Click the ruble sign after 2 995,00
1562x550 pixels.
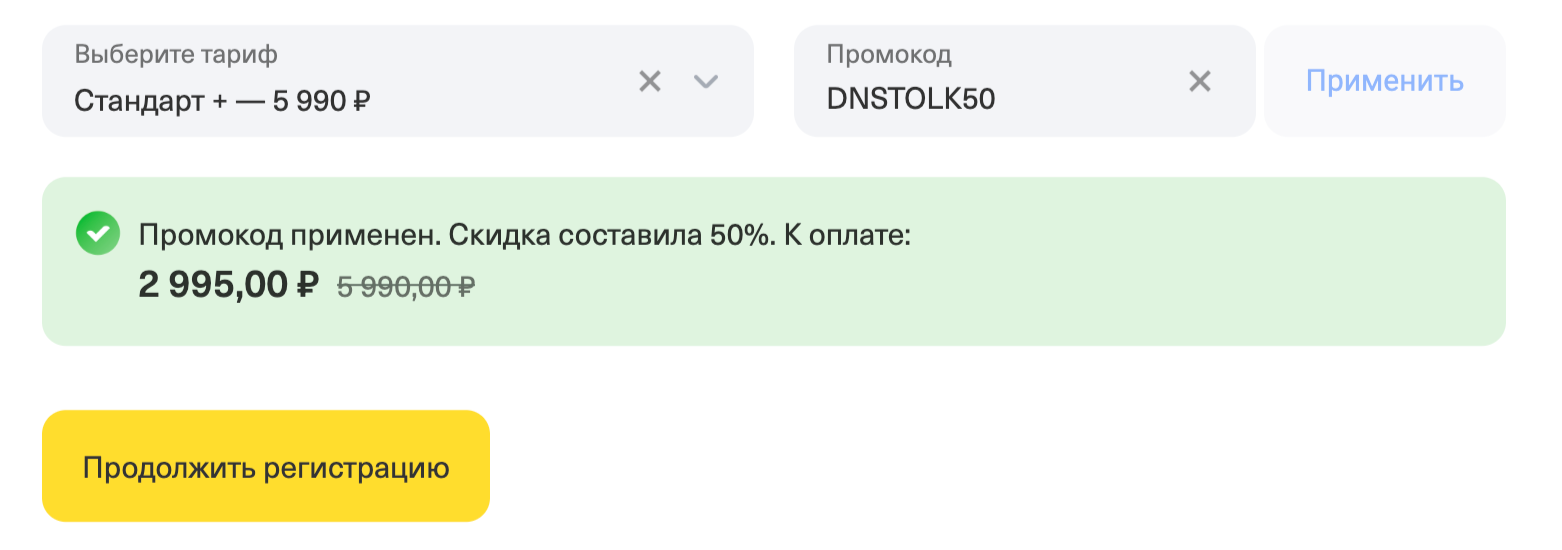307,286
